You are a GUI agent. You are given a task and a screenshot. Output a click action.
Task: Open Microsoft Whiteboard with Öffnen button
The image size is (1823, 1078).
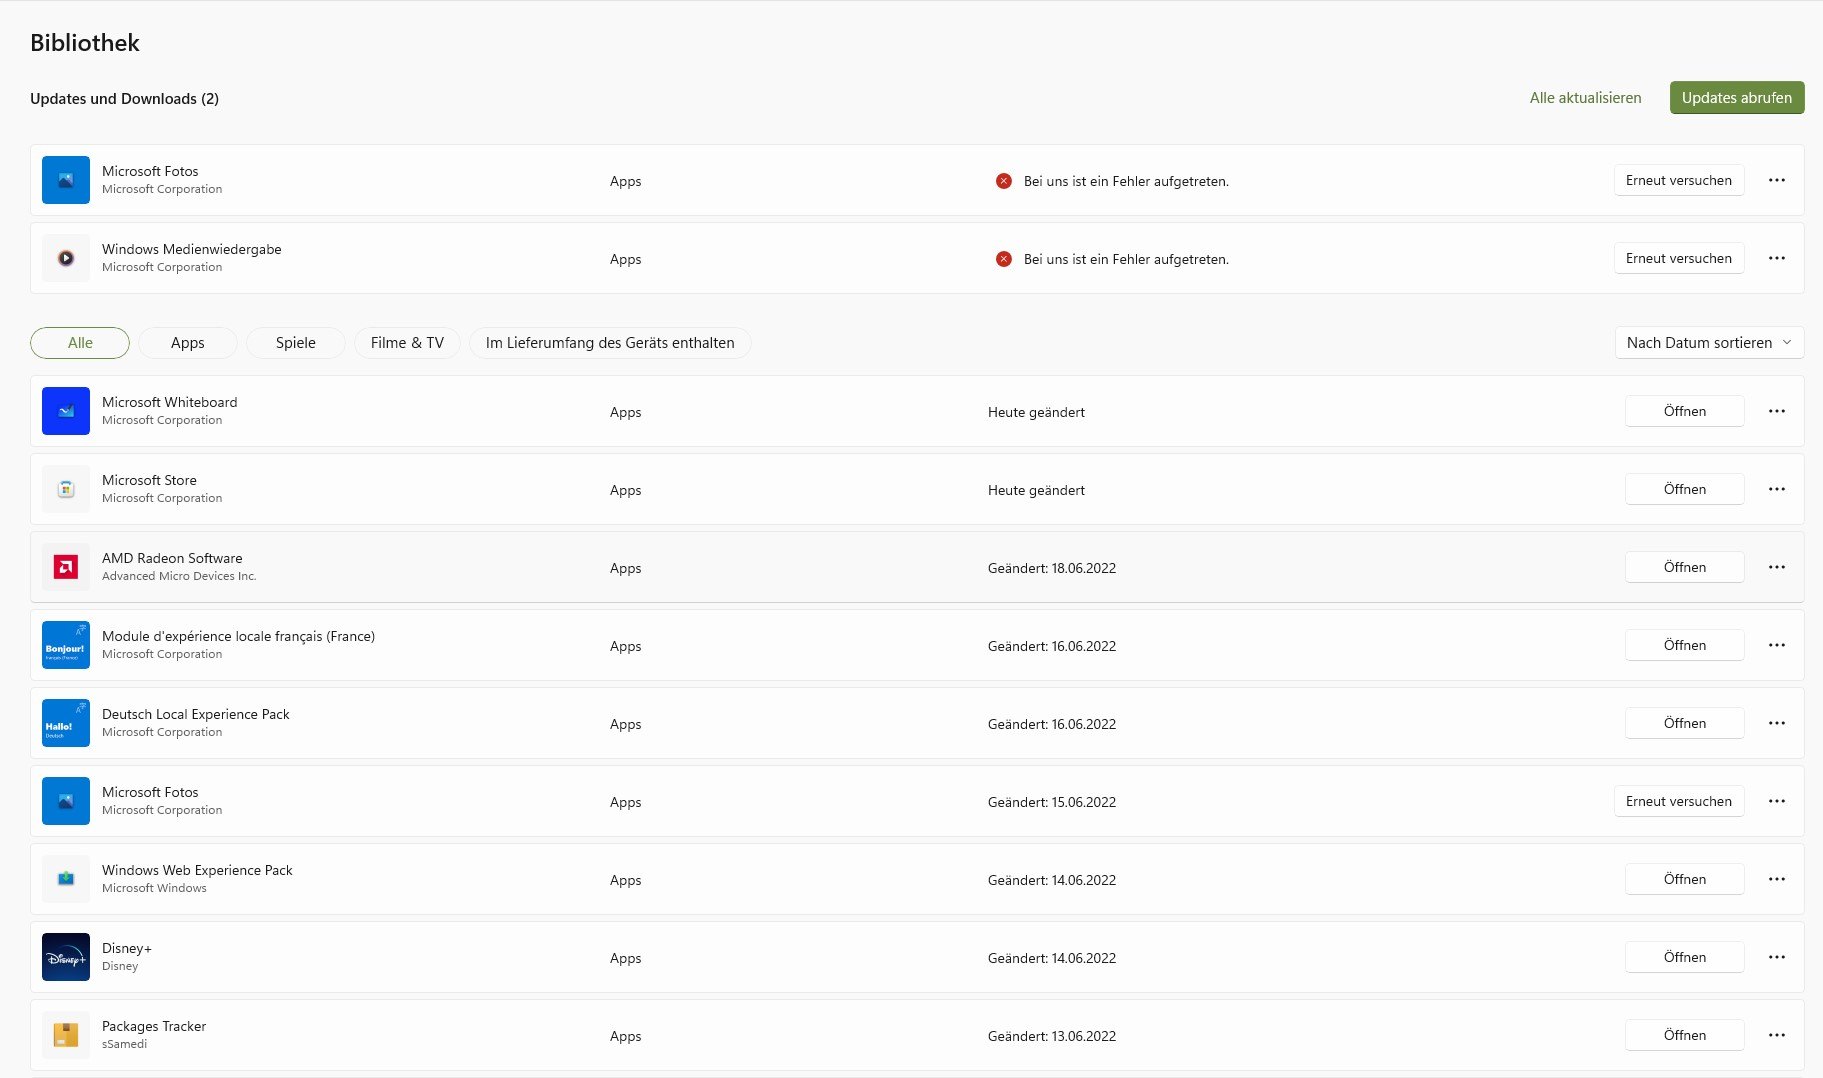coord(1685,411)
